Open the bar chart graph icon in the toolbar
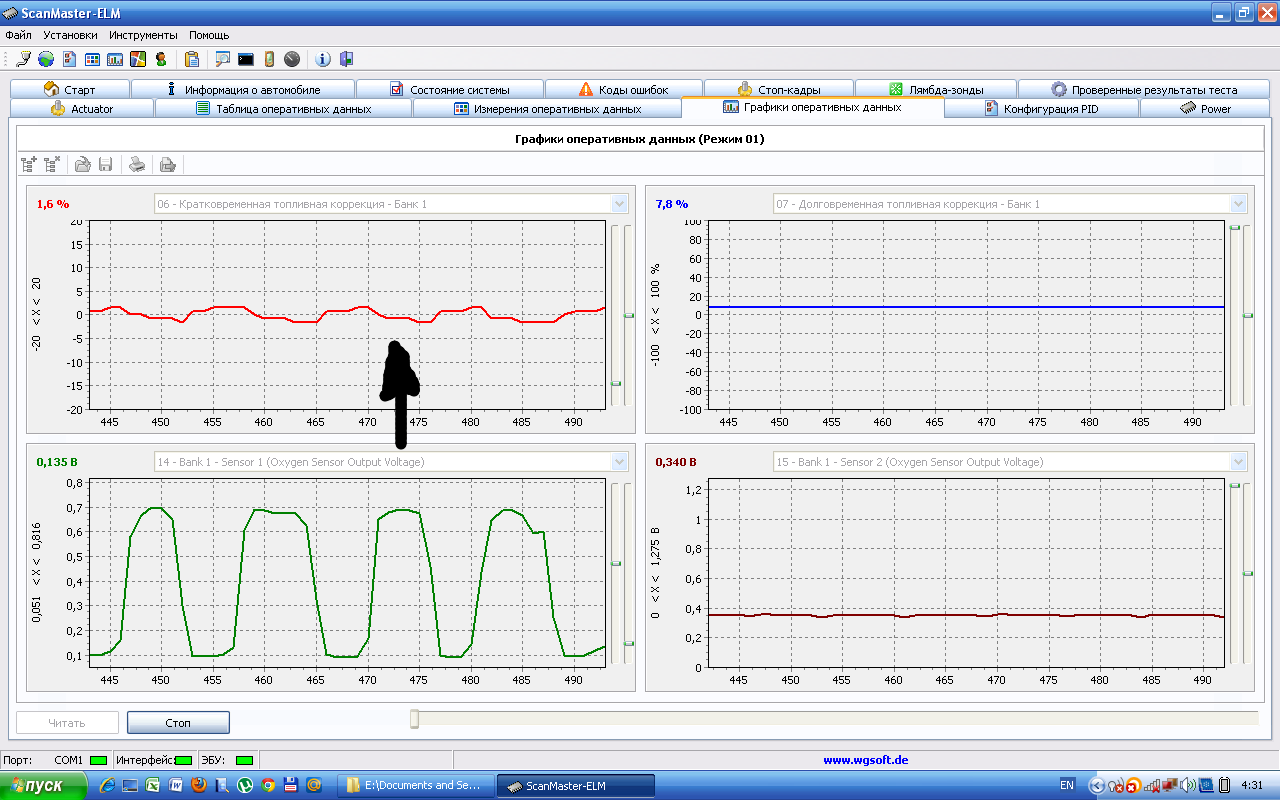Screen dimensions: 1280x800 [115, 59]
